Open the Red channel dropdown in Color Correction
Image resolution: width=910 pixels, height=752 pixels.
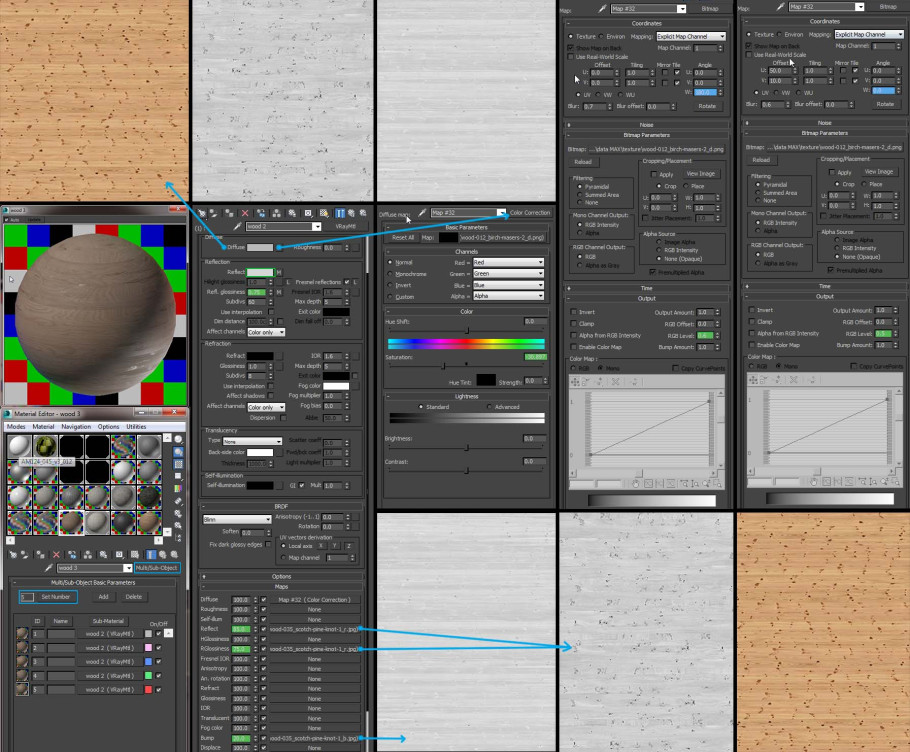[x=508, y=262]
